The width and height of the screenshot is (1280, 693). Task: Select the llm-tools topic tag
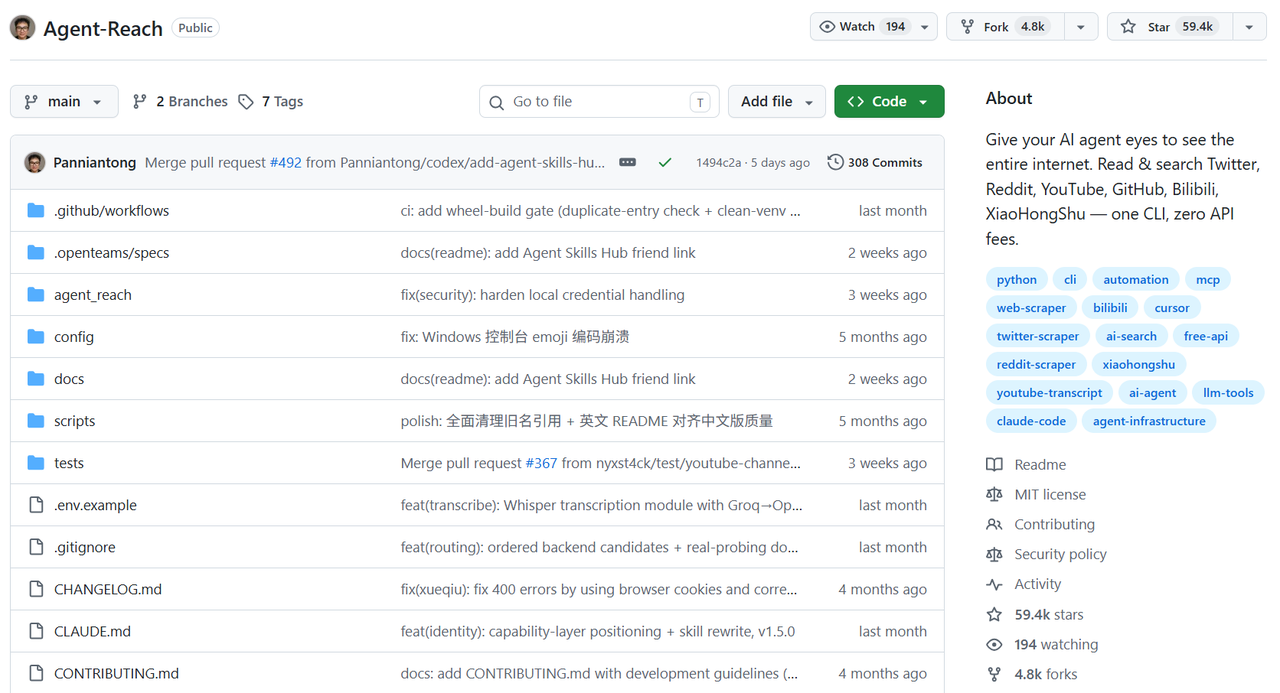tap(1228, 392)
